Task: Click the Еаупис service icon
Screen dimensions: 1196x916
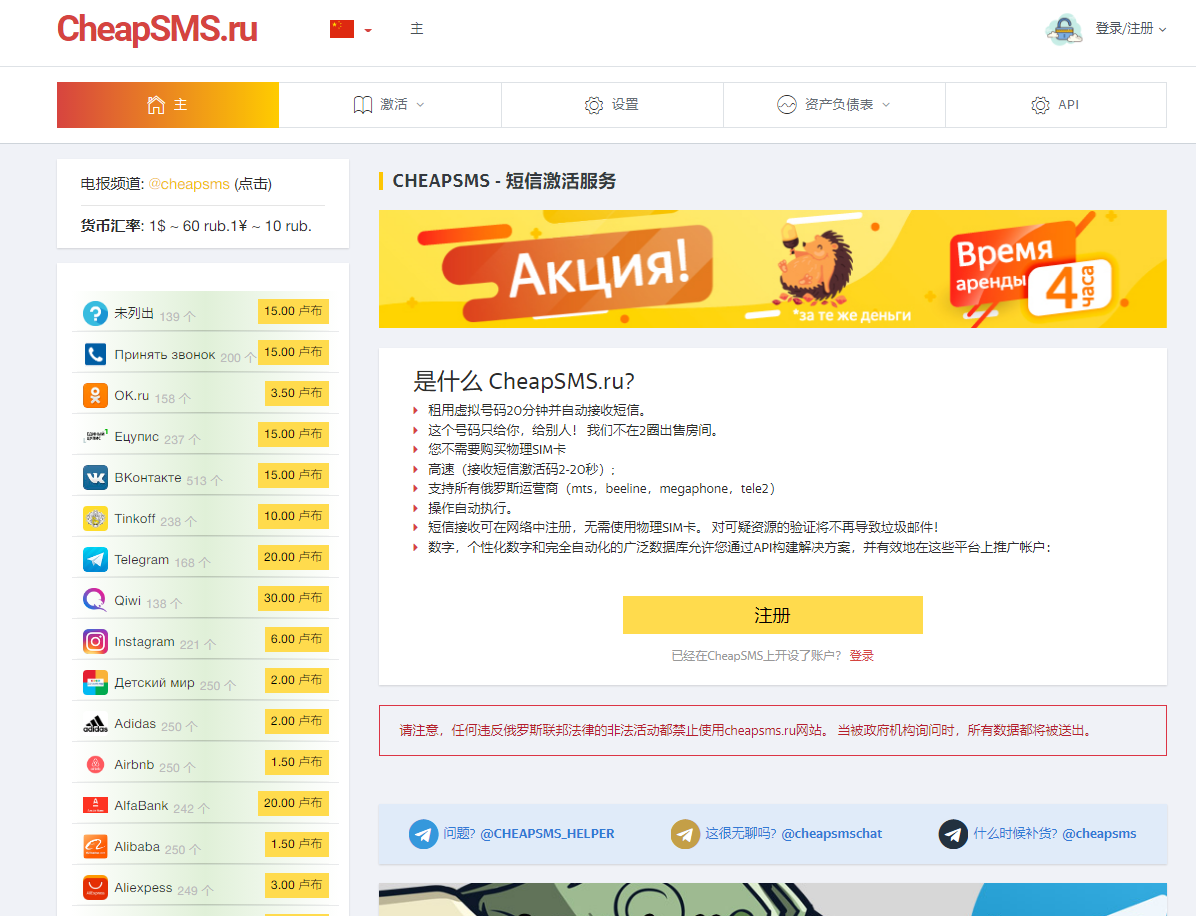Action: point(95,437)
